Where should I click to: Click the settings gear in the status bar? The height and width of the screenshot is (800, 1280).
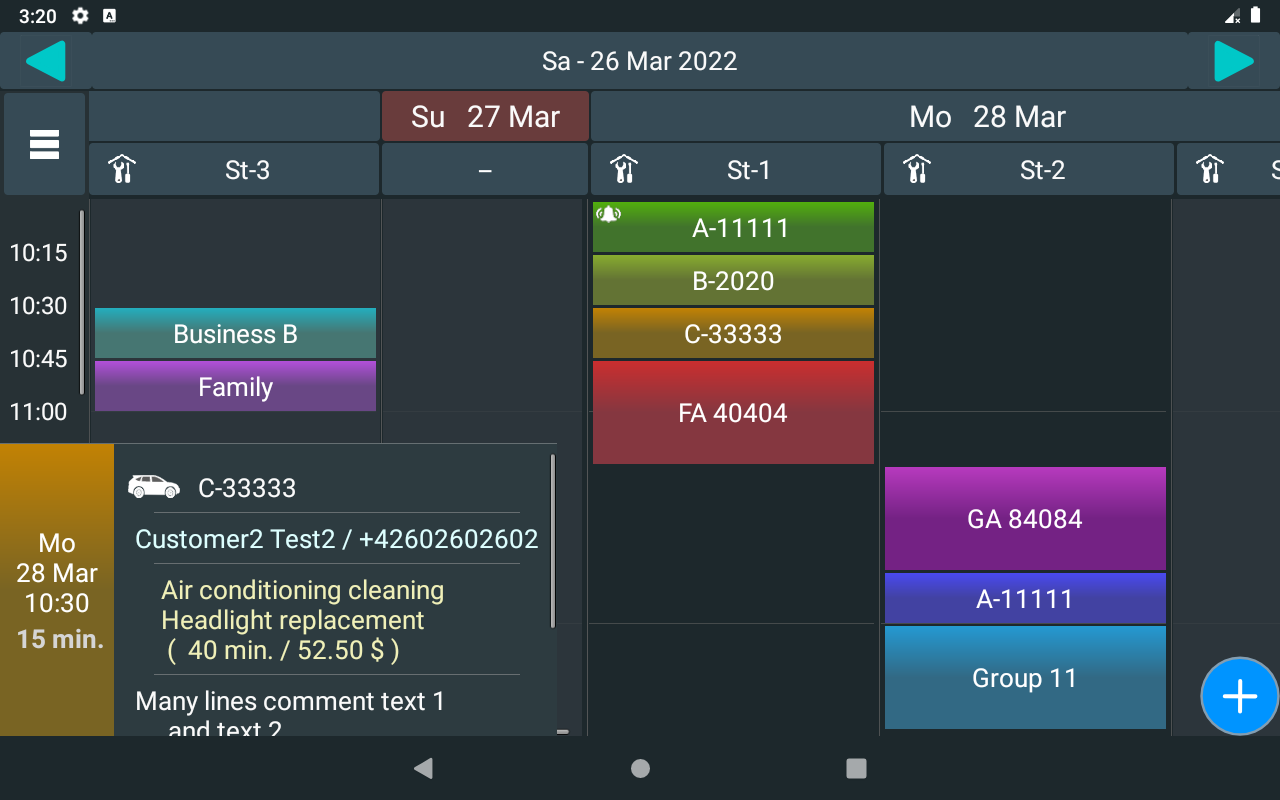point(80,16)
